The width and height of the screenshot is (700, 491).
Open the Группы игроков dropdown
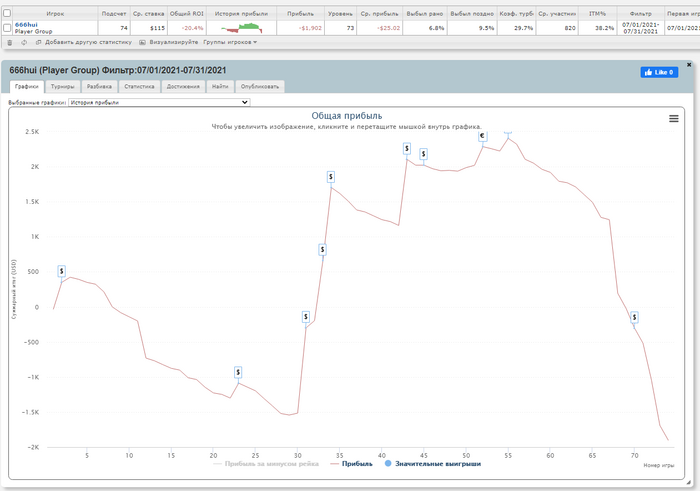(230, 42)
